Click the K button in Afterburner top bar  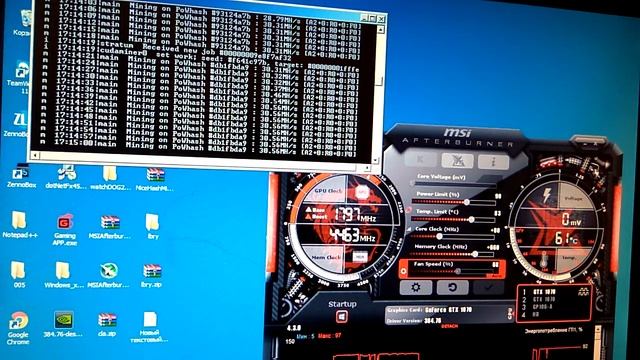coord(420,160)
